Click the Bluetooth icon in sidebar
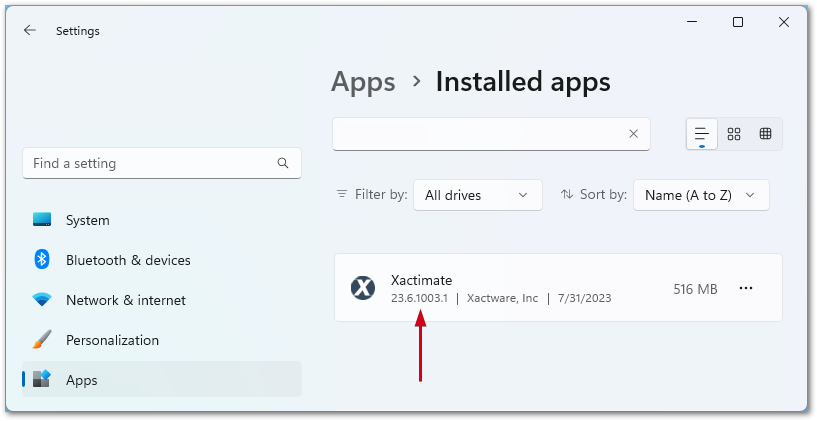The image size is (817, 421). (x=42, y=259)
